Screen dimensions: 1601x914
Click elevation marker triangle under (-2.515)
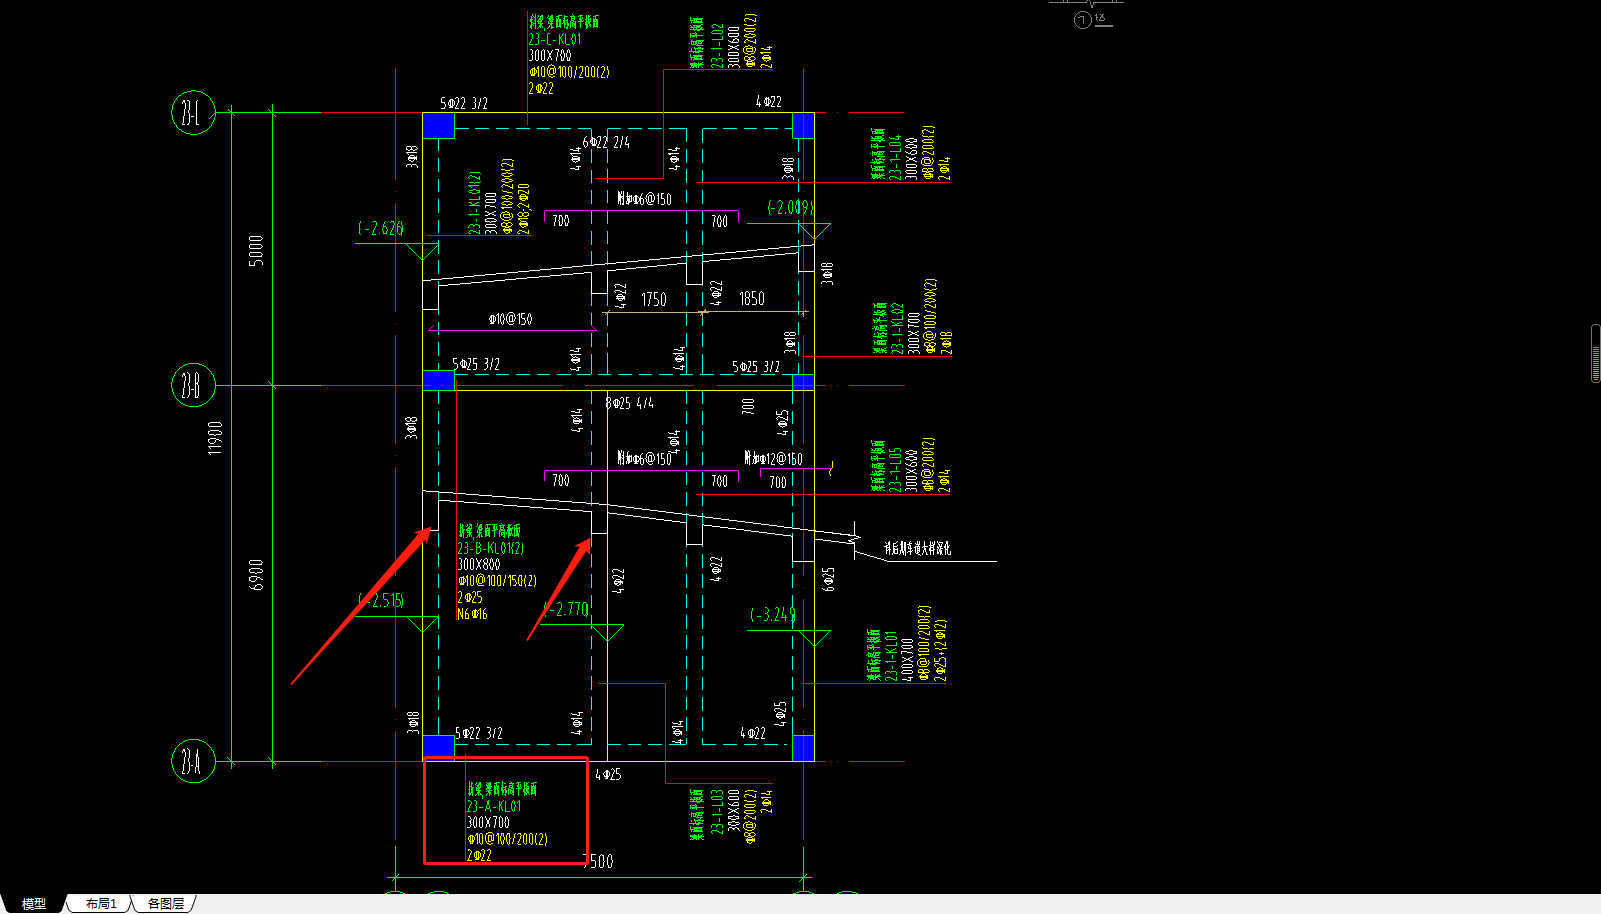point(422,625)
